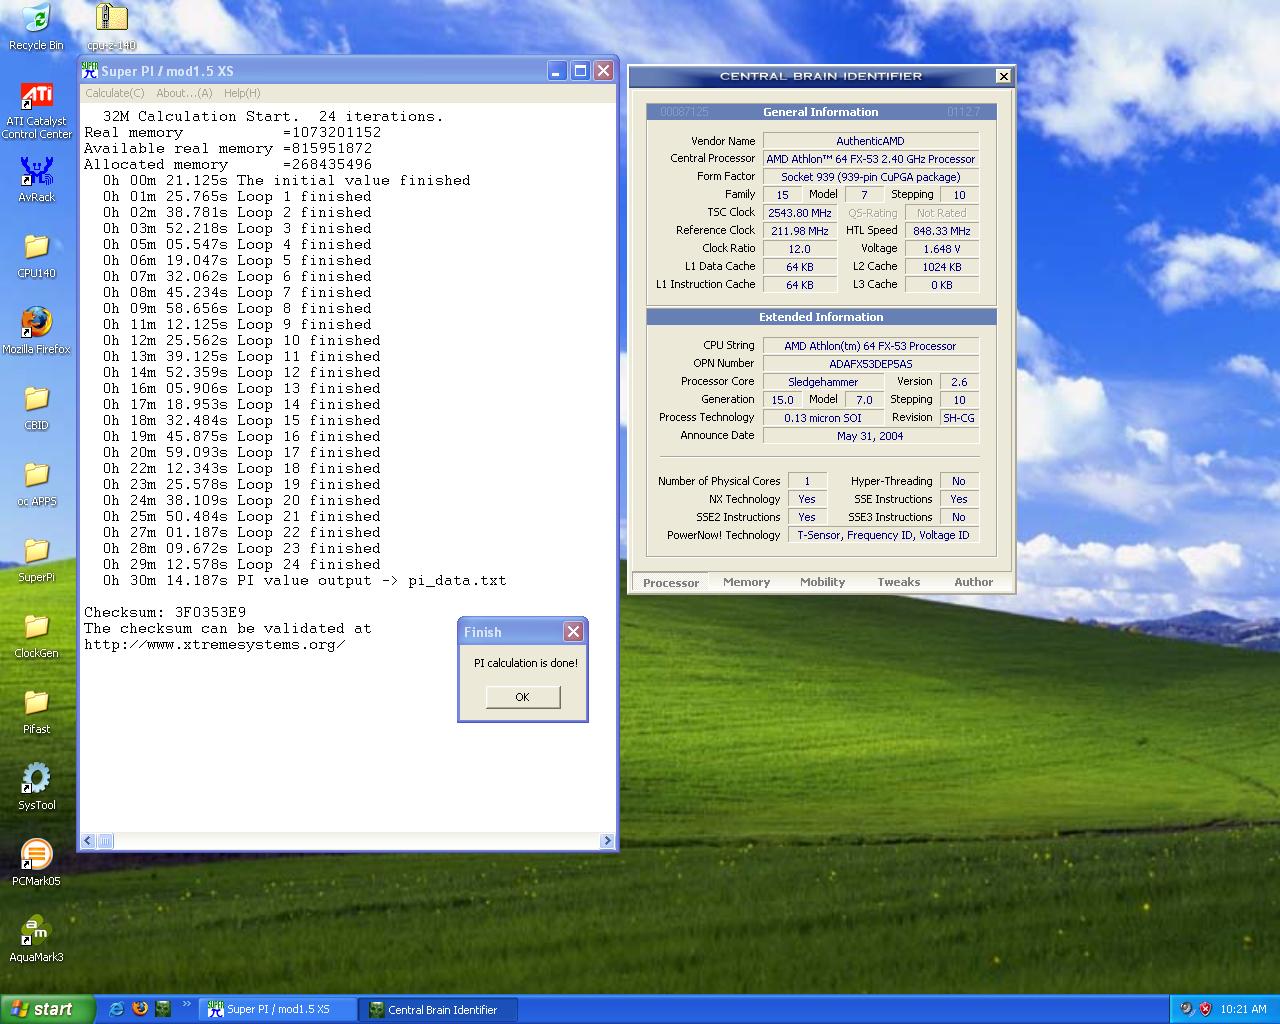Click the Checksum: 3F0353E9 line
This screenshot has width=1280, height=1024.
coord(165,612)
